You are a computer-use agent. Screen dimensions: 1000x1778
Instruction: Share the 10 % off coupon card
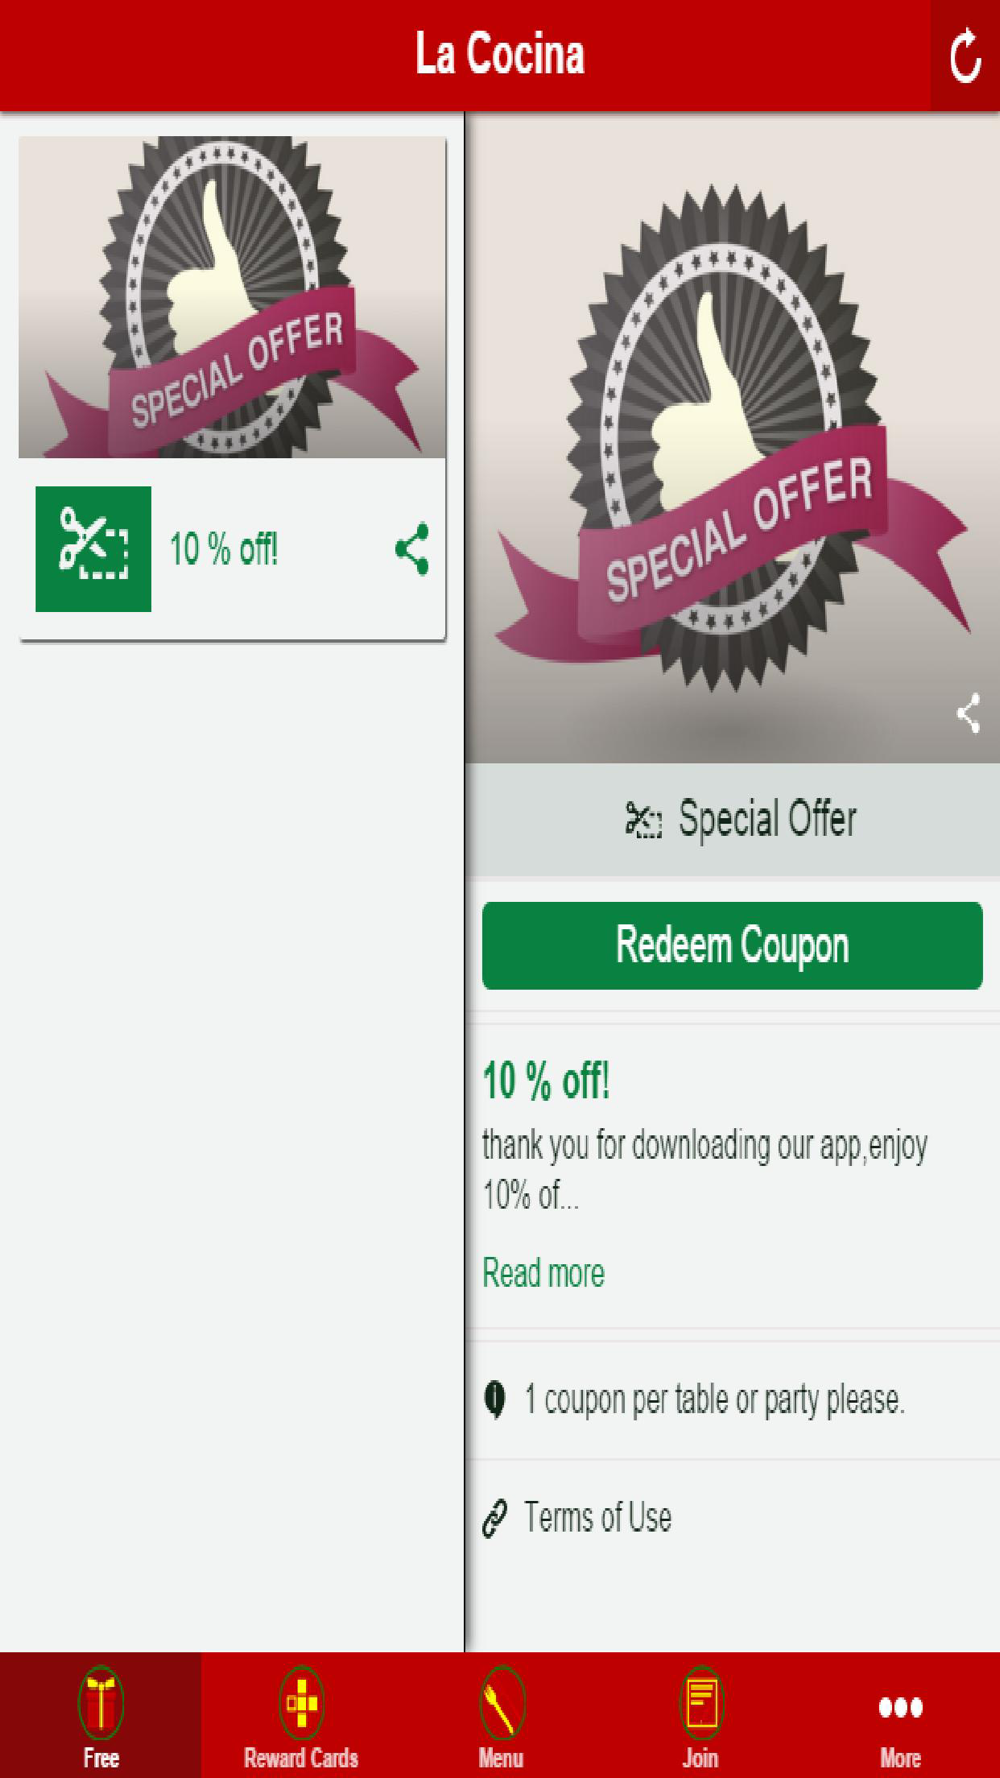tap(412, 549)
